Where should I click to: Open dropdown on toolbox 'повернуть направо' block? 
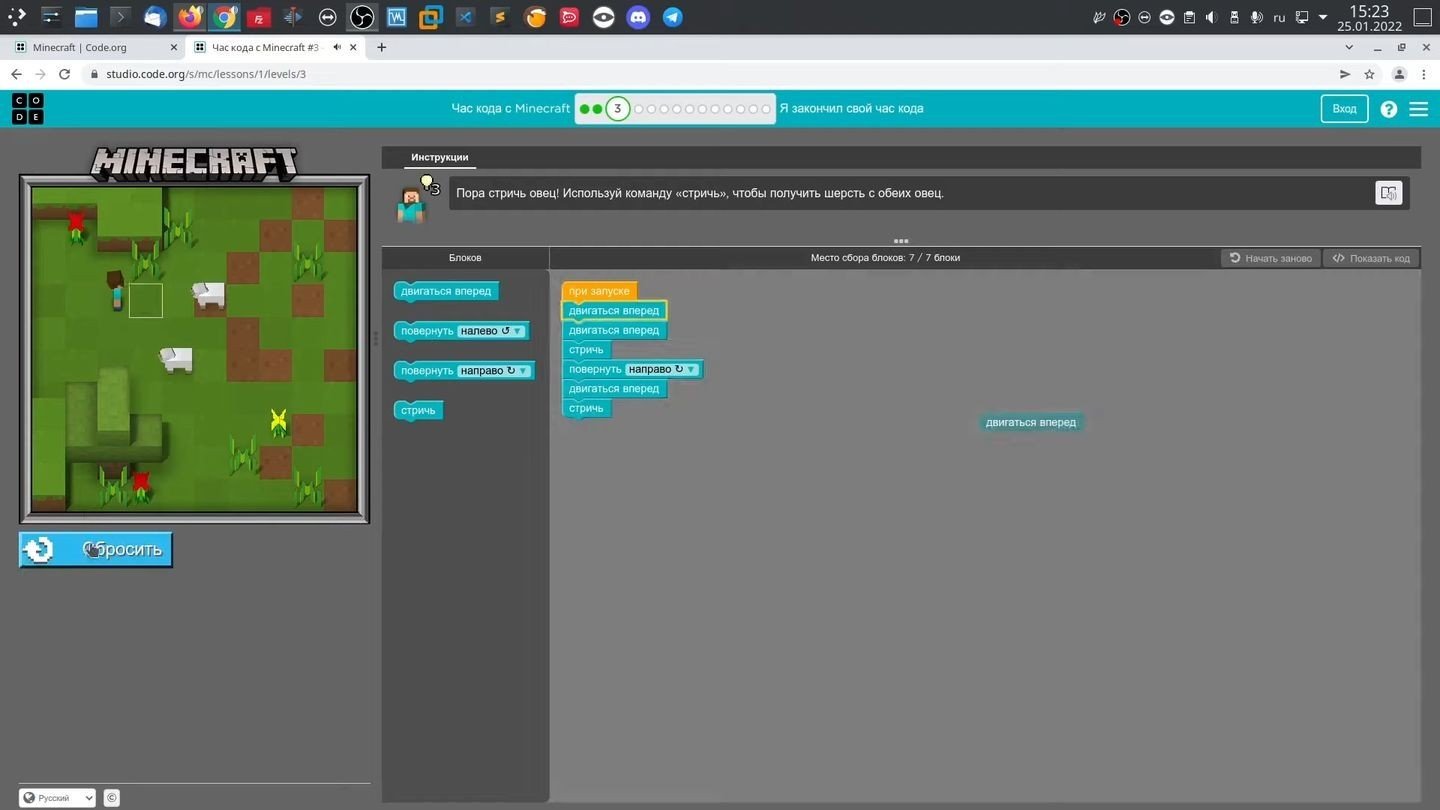(522, 371)
